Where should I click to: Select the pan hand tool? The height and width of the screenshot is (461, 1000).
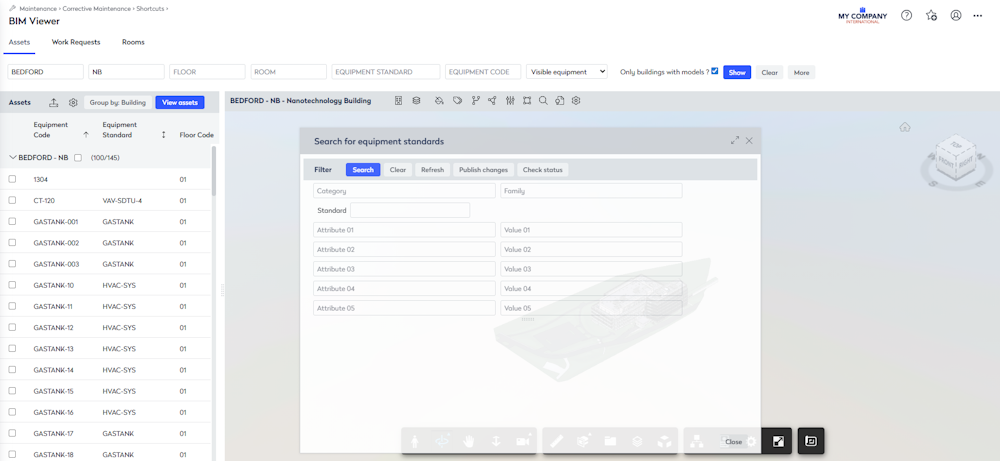(469, 441)
